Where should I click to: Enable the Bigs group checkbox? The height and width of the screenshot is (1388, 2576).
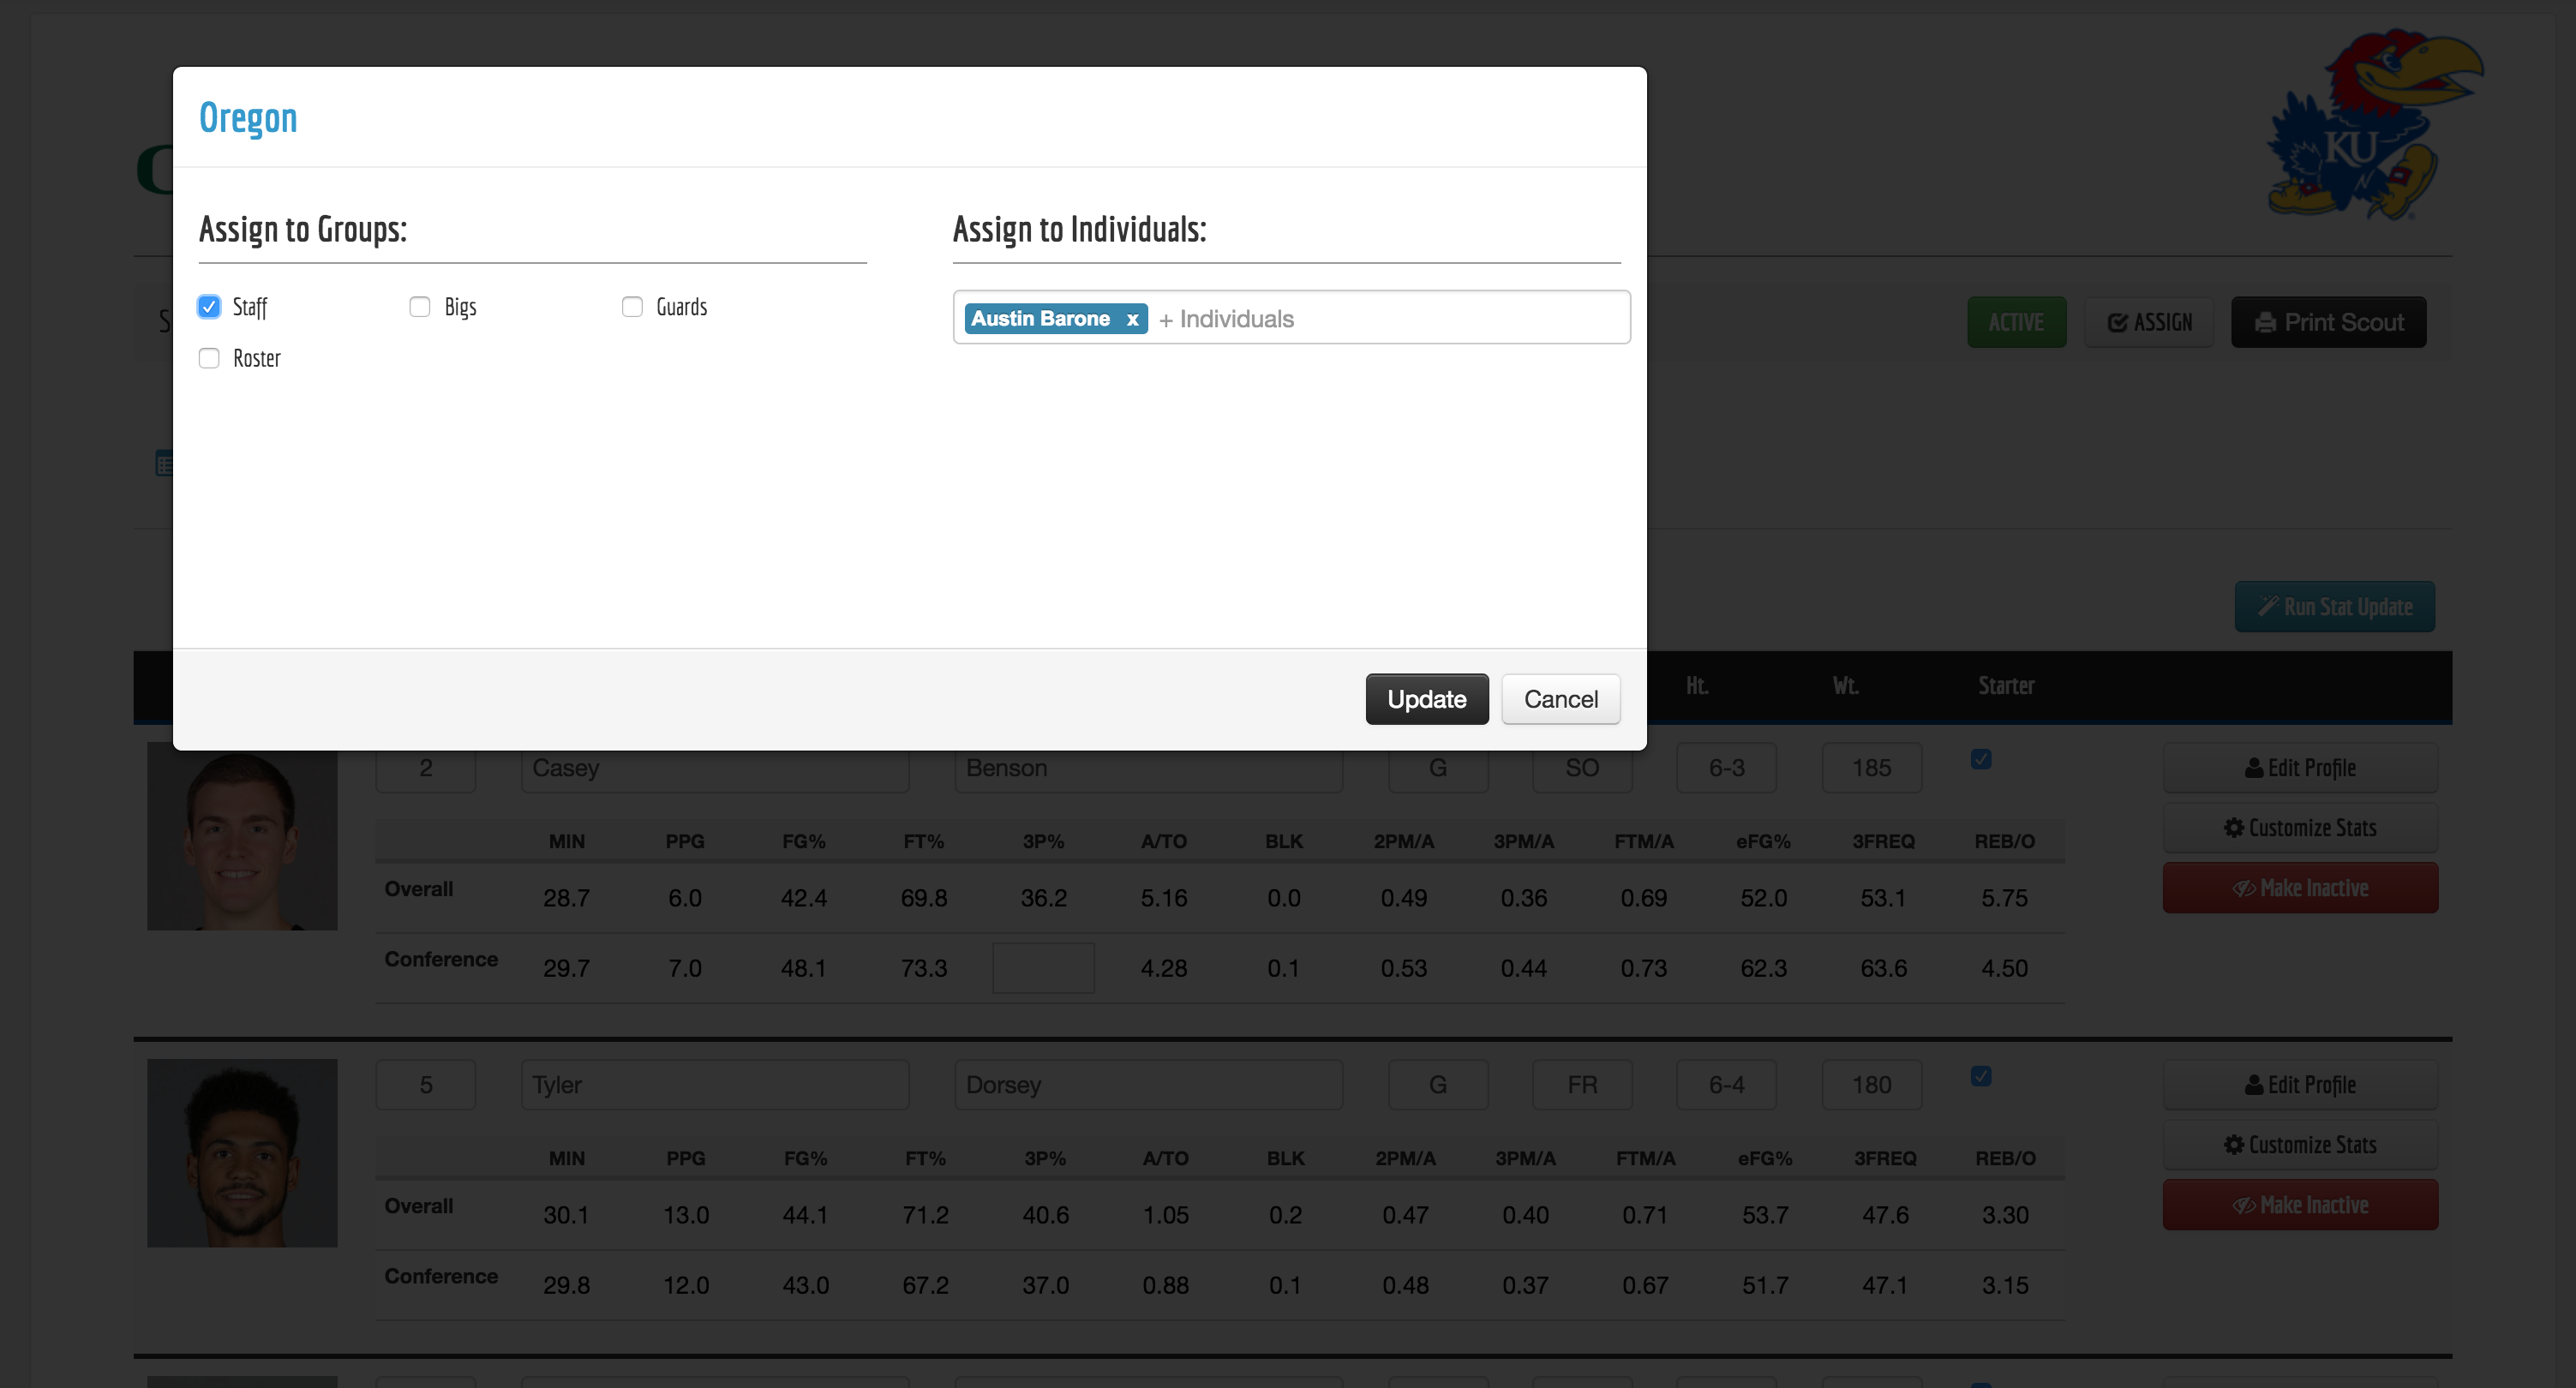[420, 307]
